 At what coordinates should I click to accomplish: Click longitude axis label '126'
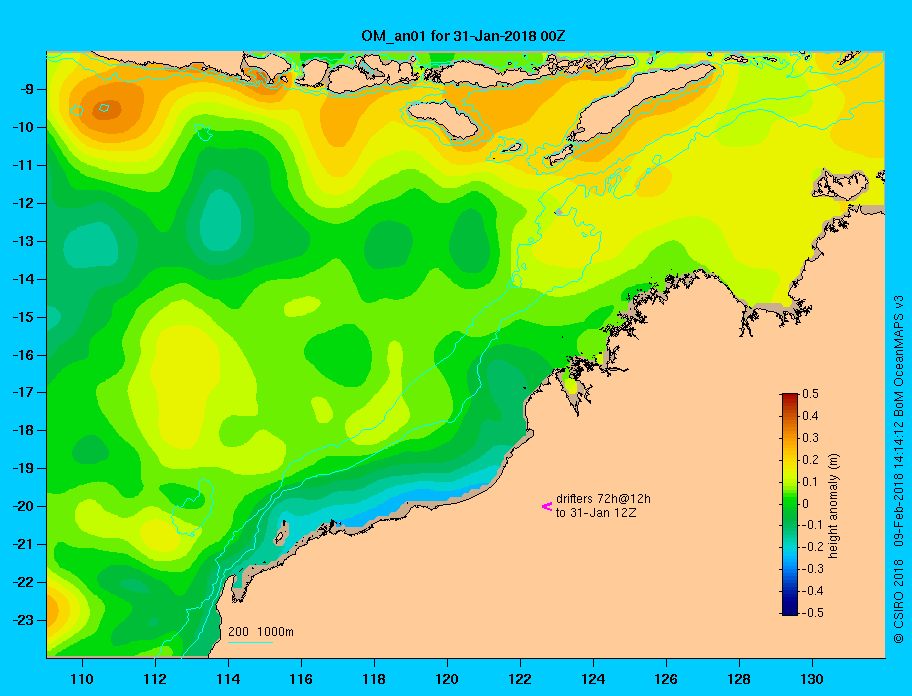tap(666, 679)
